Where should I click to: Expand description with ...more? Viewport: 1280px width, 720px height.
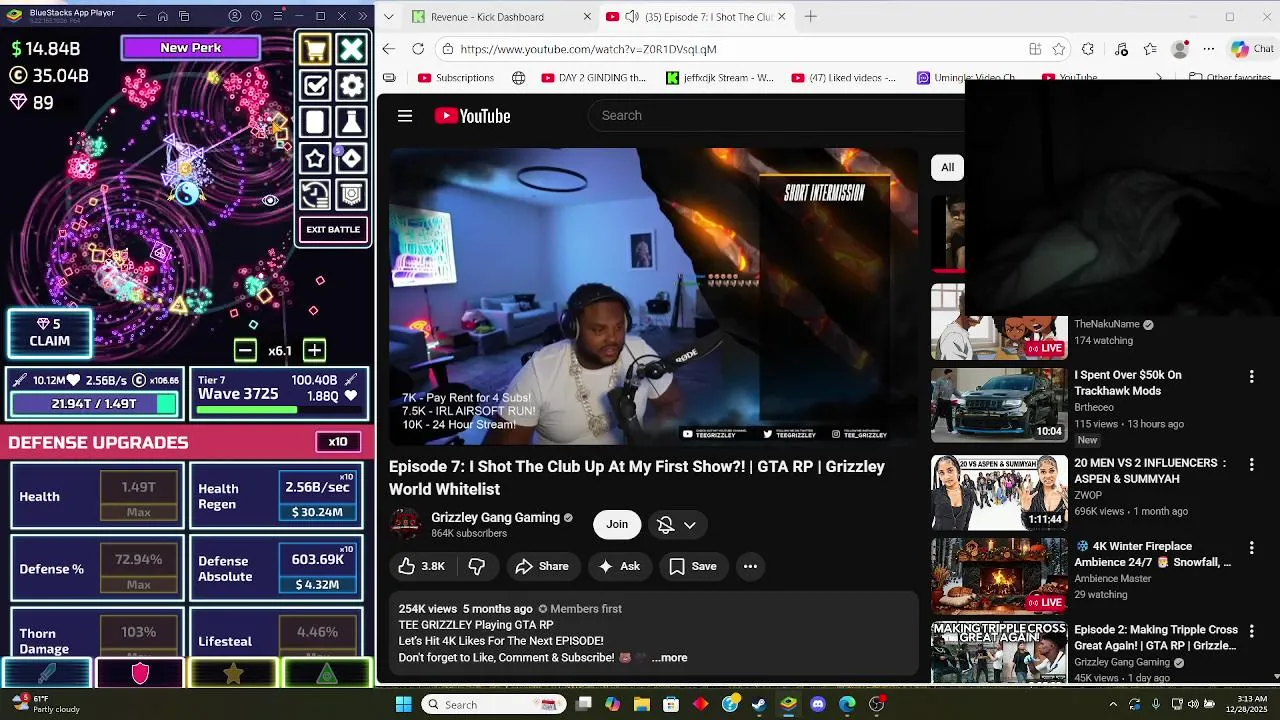pos(669,658)
